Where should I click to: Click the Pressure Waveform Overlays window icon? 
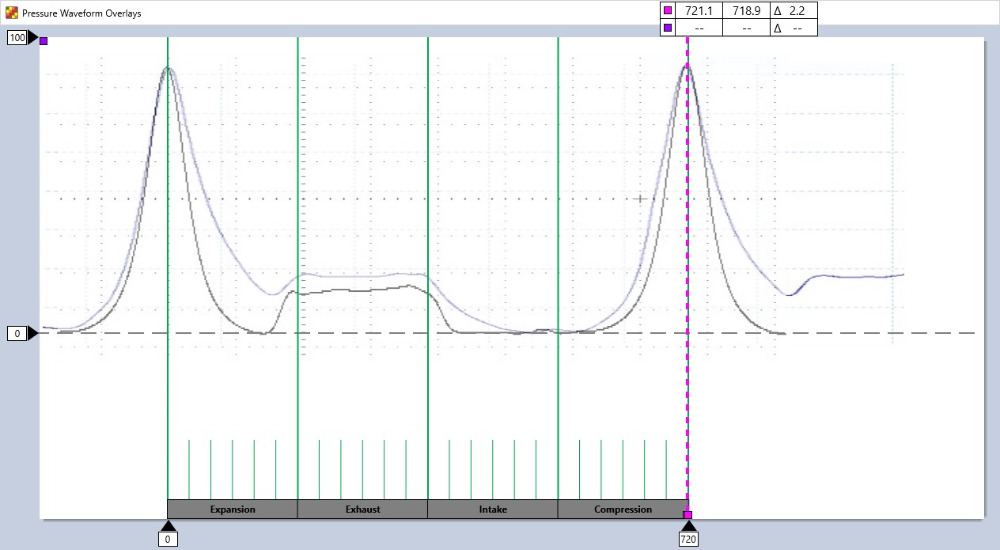11,12
